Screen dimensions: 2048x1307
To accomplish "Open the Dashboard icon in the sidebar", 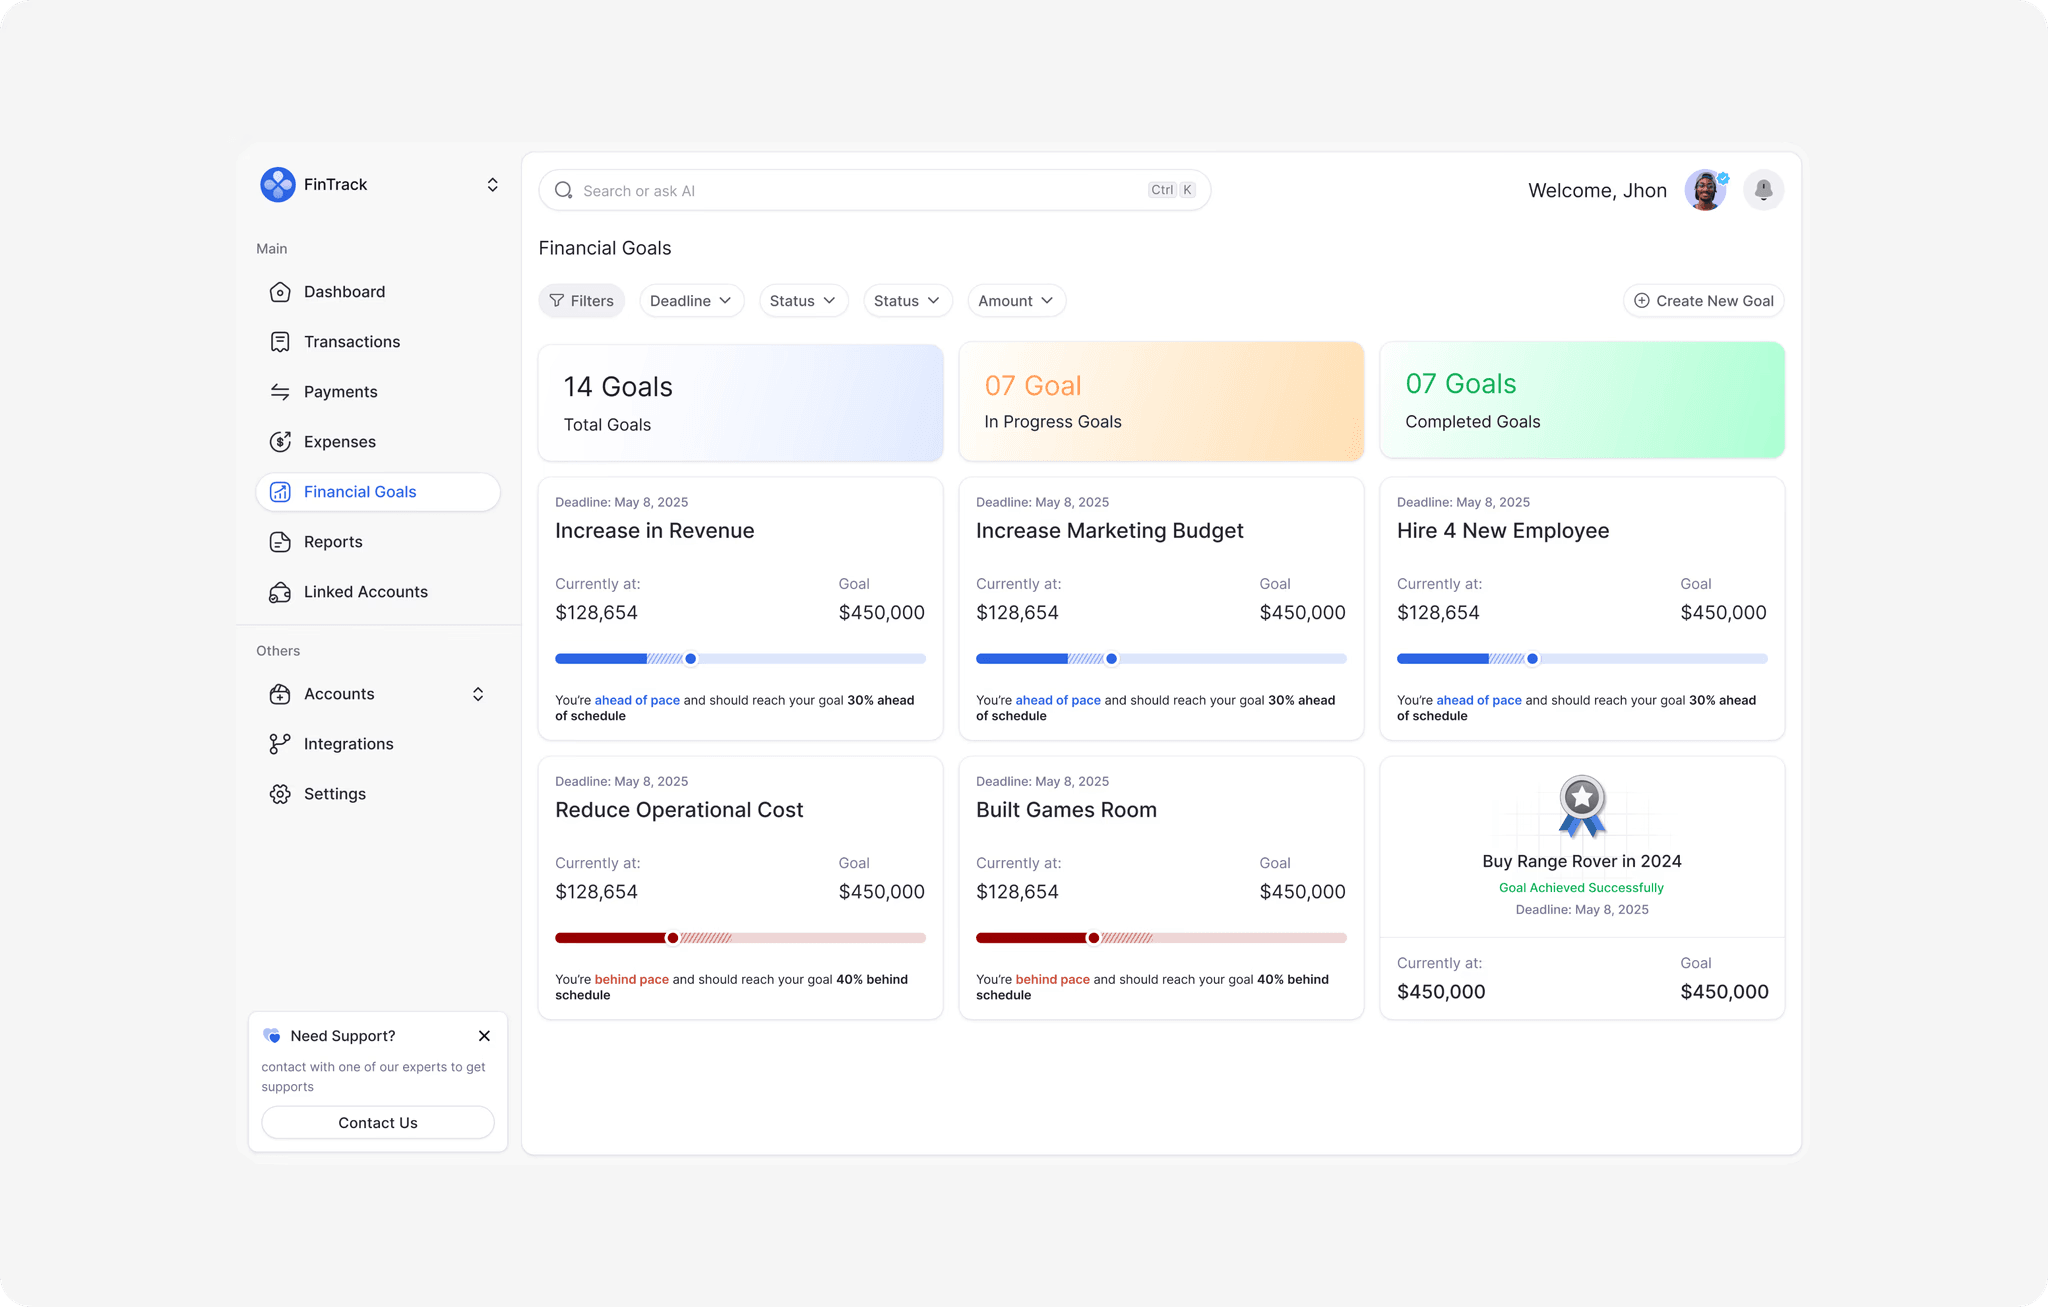I will [279, 291].
